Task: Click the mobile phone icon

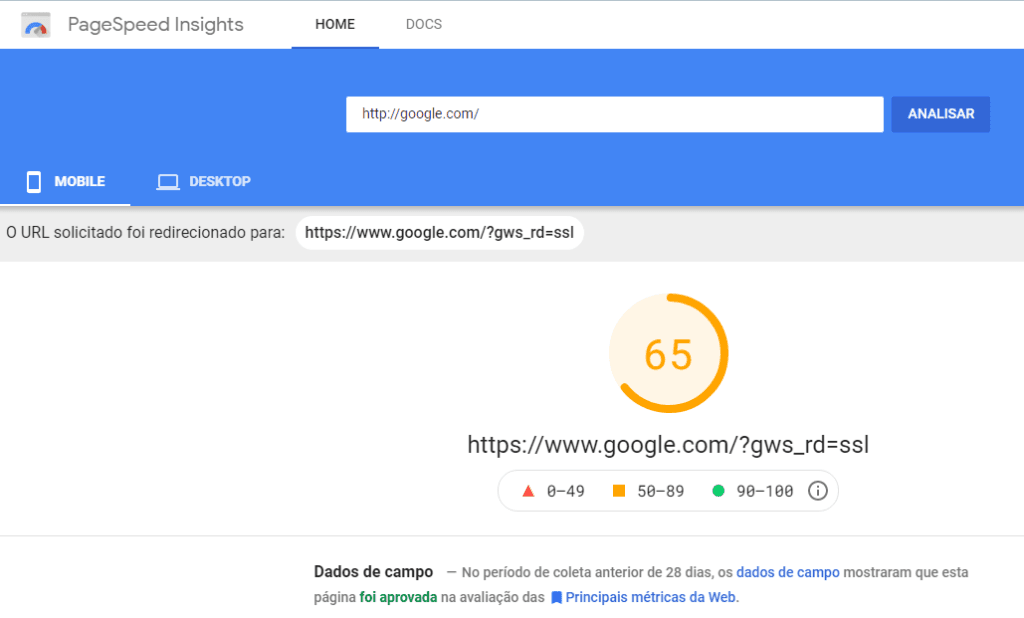Action: (x=33, y=182)
